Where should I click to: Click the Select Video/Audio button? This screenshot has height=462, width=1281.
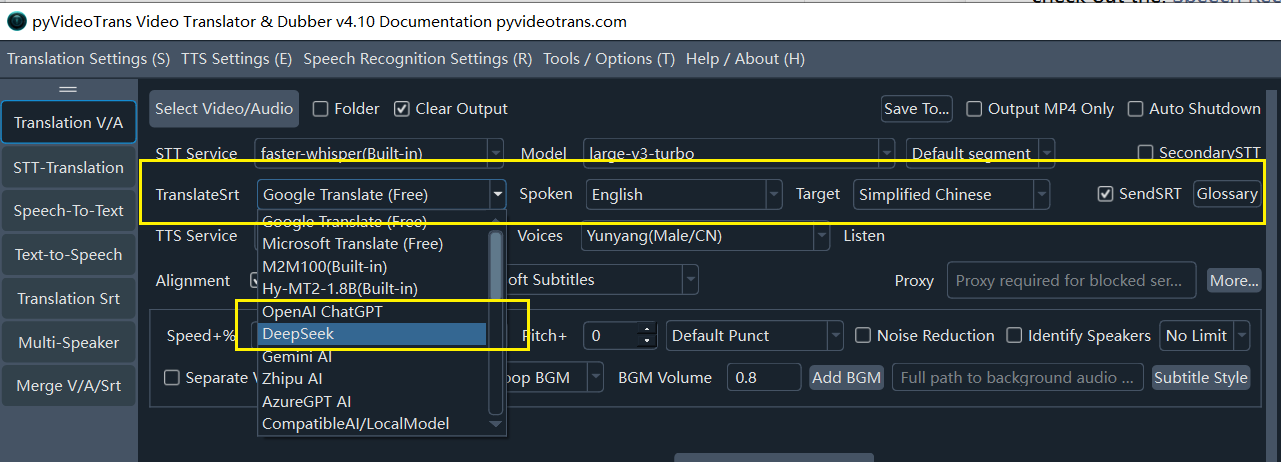pyautogui.click(x=224, y=109)
